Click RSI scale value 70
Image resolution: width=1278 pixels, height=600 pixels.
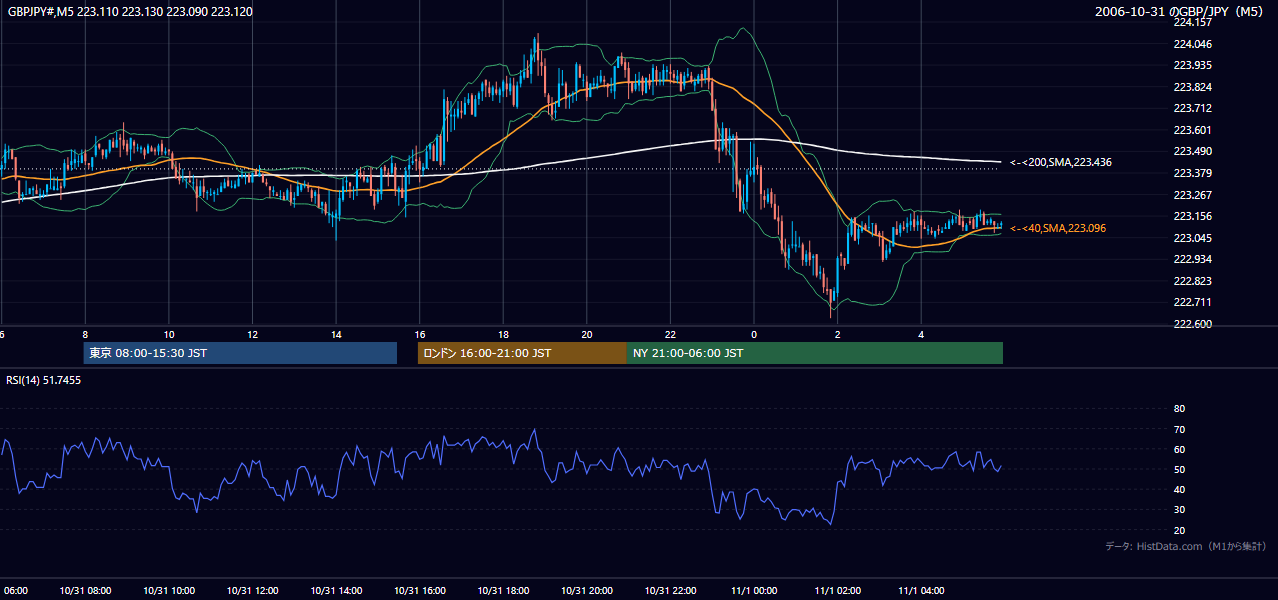[x=1179, y=429]
